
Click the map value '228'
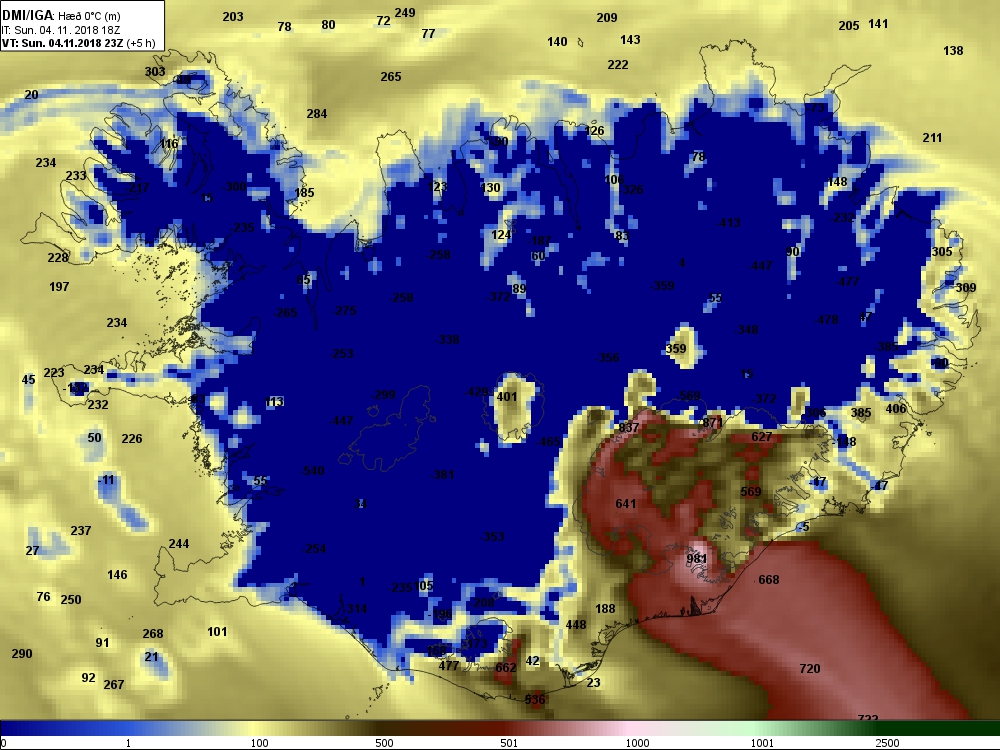57,258
